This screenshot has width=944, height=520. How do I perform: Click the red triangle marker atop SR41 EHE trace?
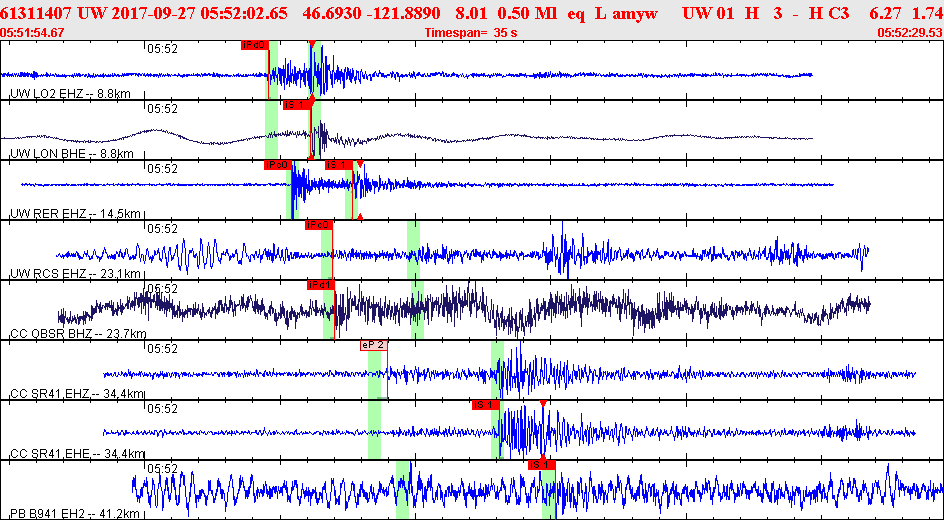(543, 404)
